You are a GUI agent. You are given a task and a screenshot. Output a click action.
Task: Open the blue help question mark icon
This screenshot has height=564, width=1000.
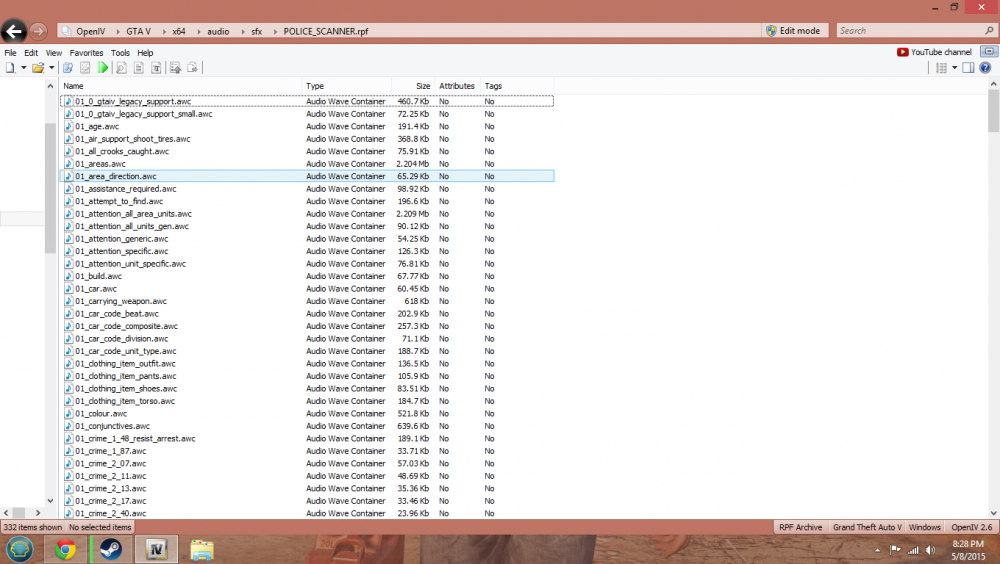click(985, 68)
